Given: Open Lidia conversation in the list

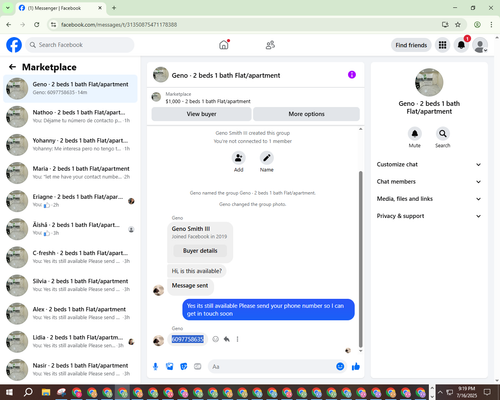Looking at the screenshot, I should (70, 341).
